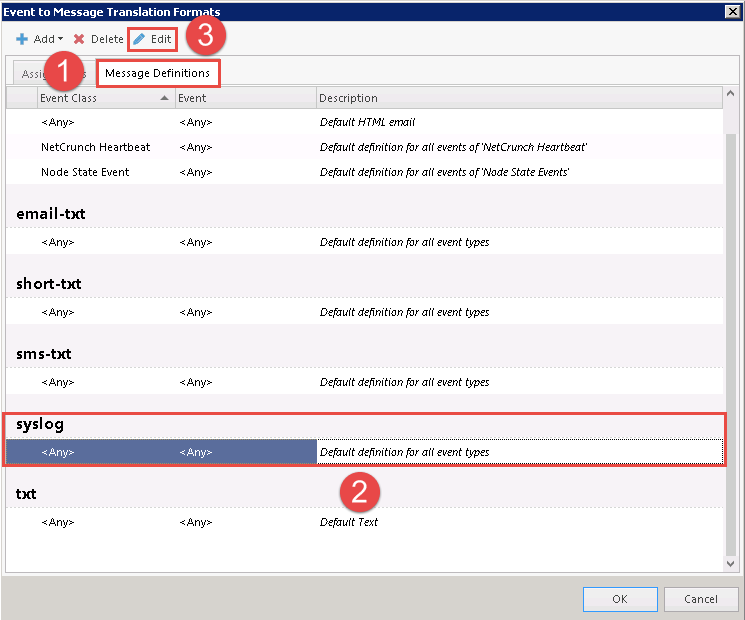Click the Edit toolbar label

click(x=161, y=39)
